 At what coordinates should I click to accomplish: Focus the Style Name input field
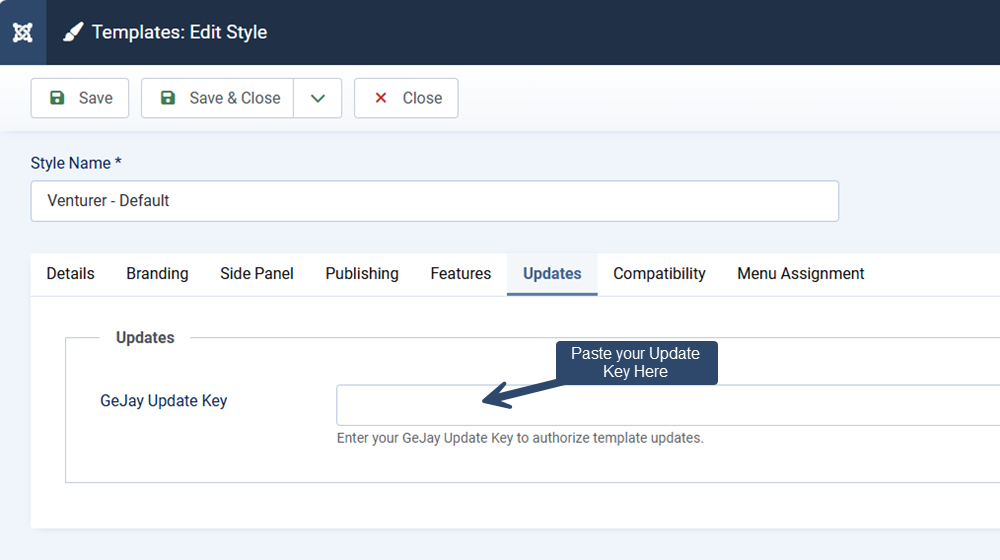(x=434, y=201)
